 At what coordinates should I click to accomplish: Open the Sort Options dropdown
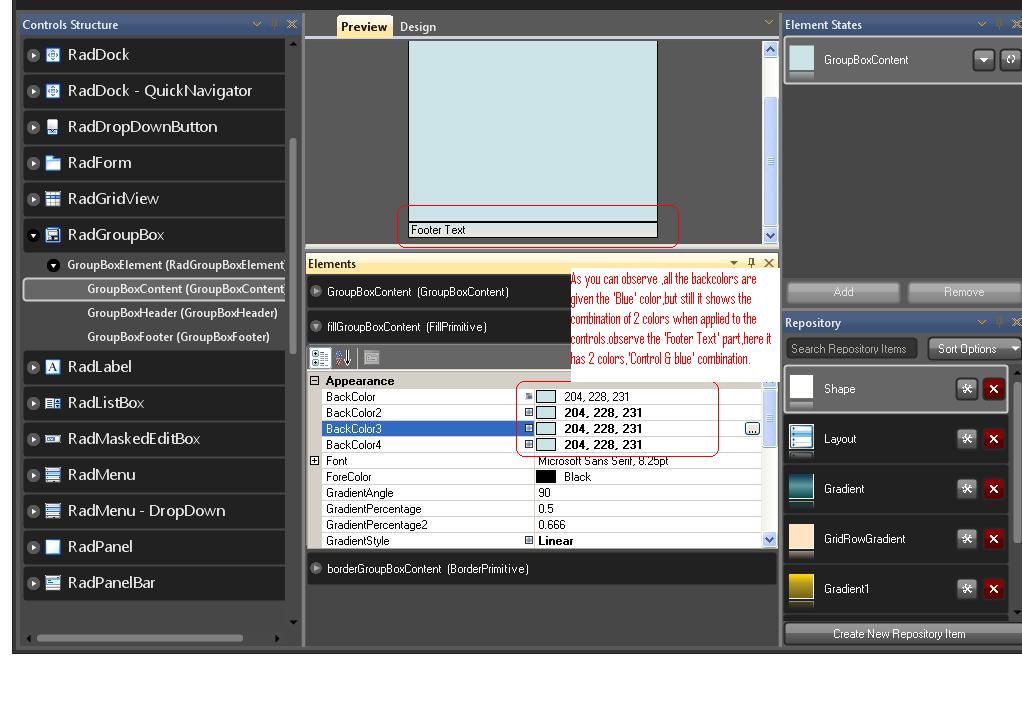976,349
